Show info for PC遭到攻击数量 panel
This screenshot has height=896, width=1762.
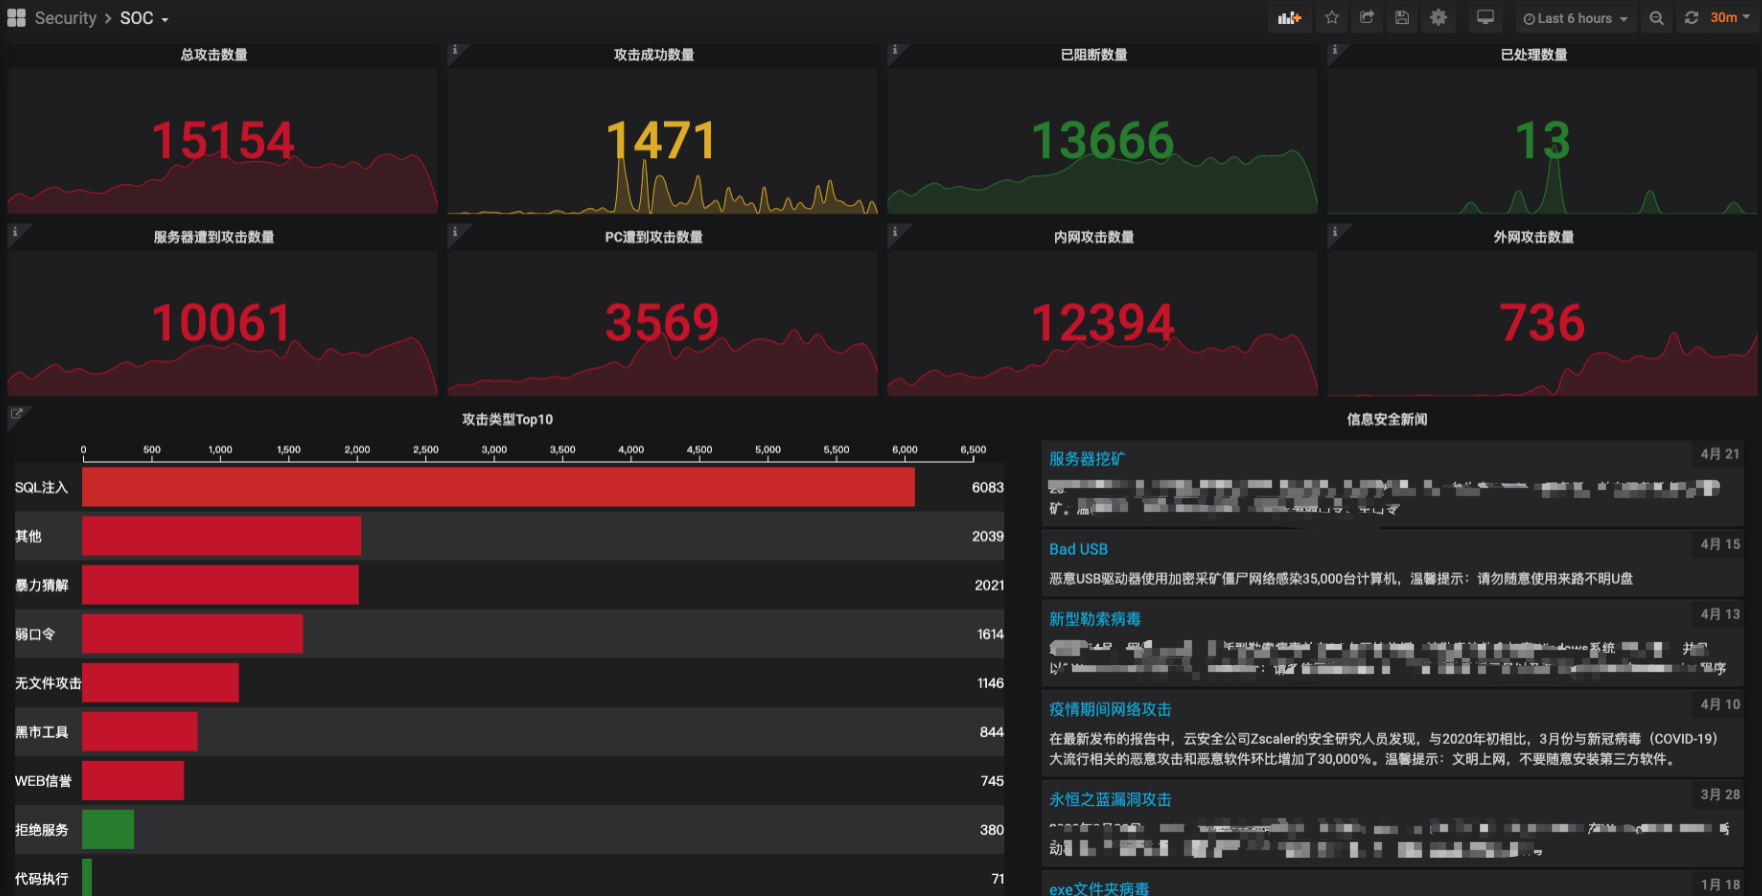pos(455,233)
